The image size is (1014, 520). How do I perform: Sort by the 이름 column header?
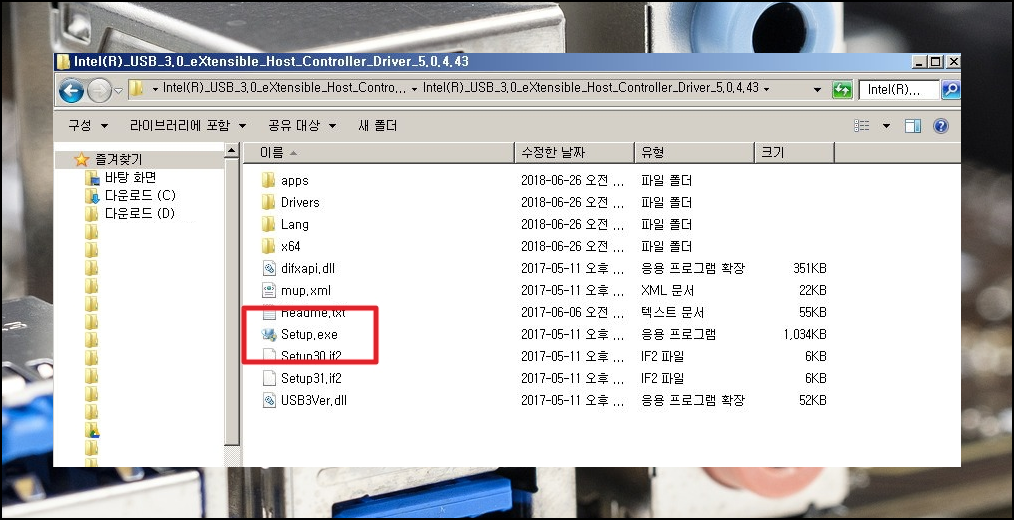pos(378,153)
